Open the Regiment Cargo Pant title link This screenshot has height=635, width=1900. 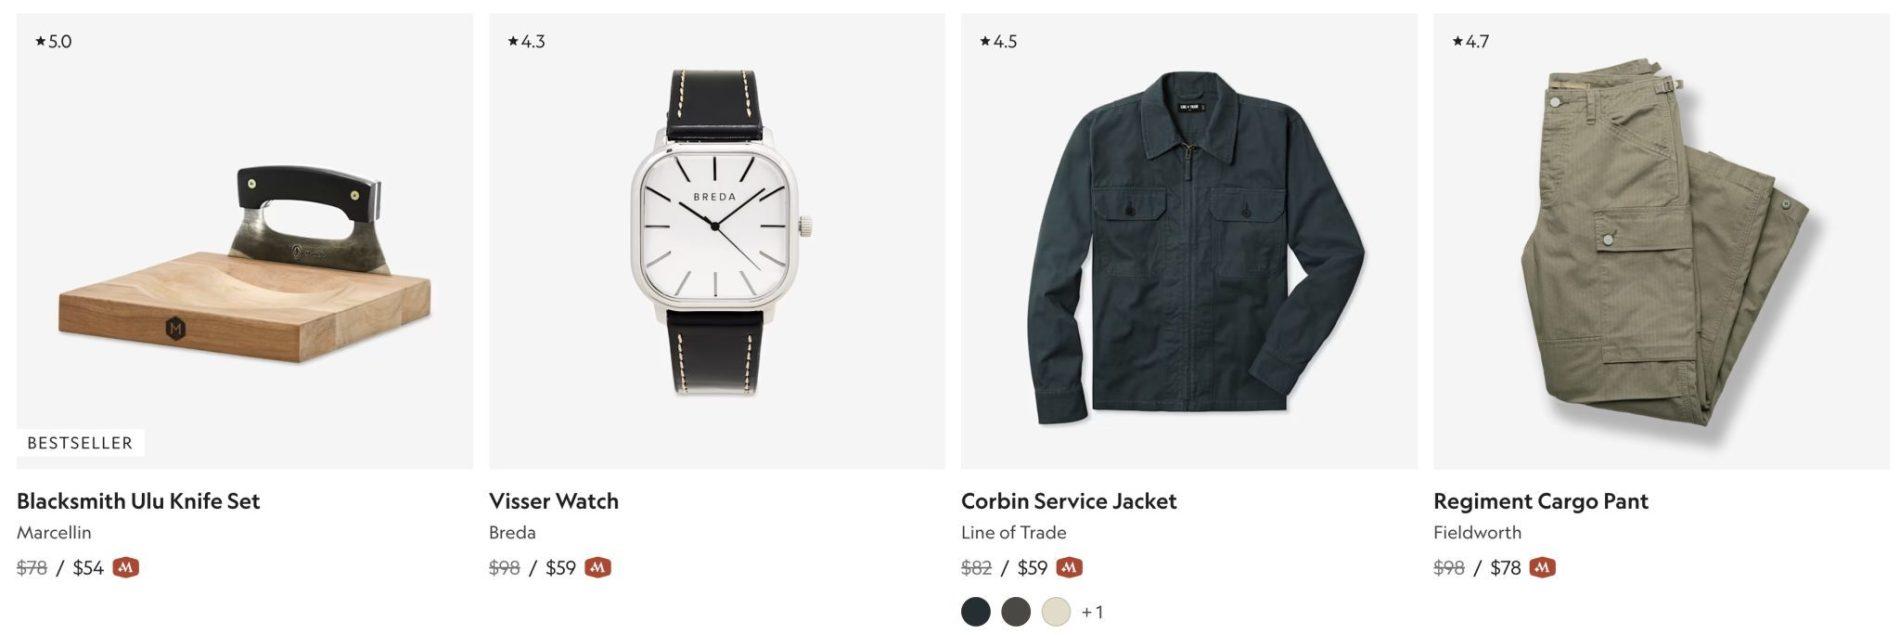click(1540, 501)
